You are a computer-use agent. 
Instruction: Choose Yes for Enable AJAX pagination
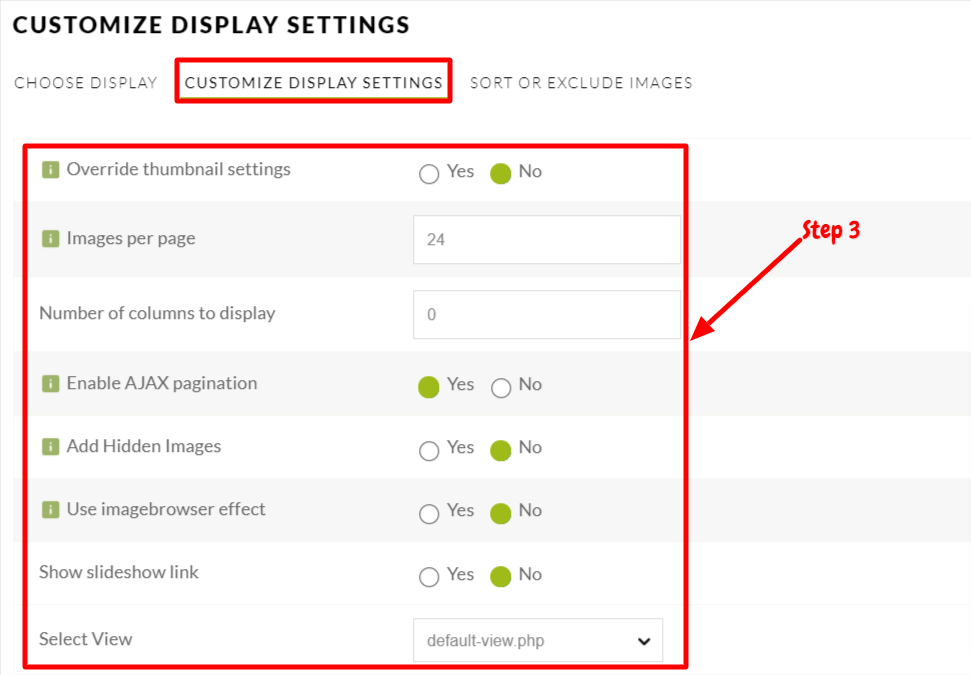click(x=429, y=388)
